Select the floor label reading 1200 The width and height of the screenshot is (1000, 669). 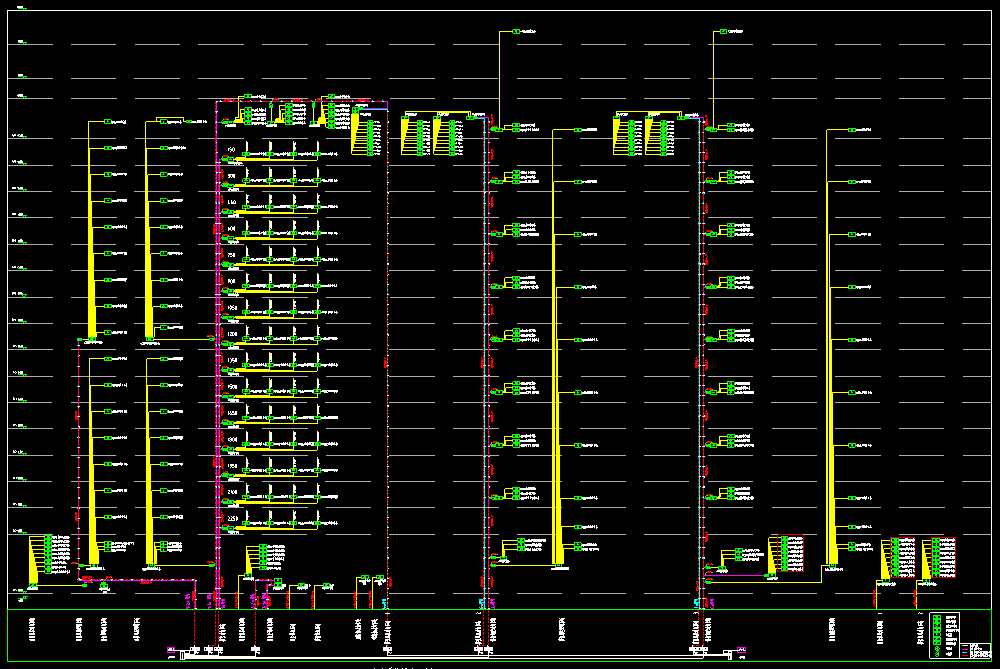coord(232,333)
